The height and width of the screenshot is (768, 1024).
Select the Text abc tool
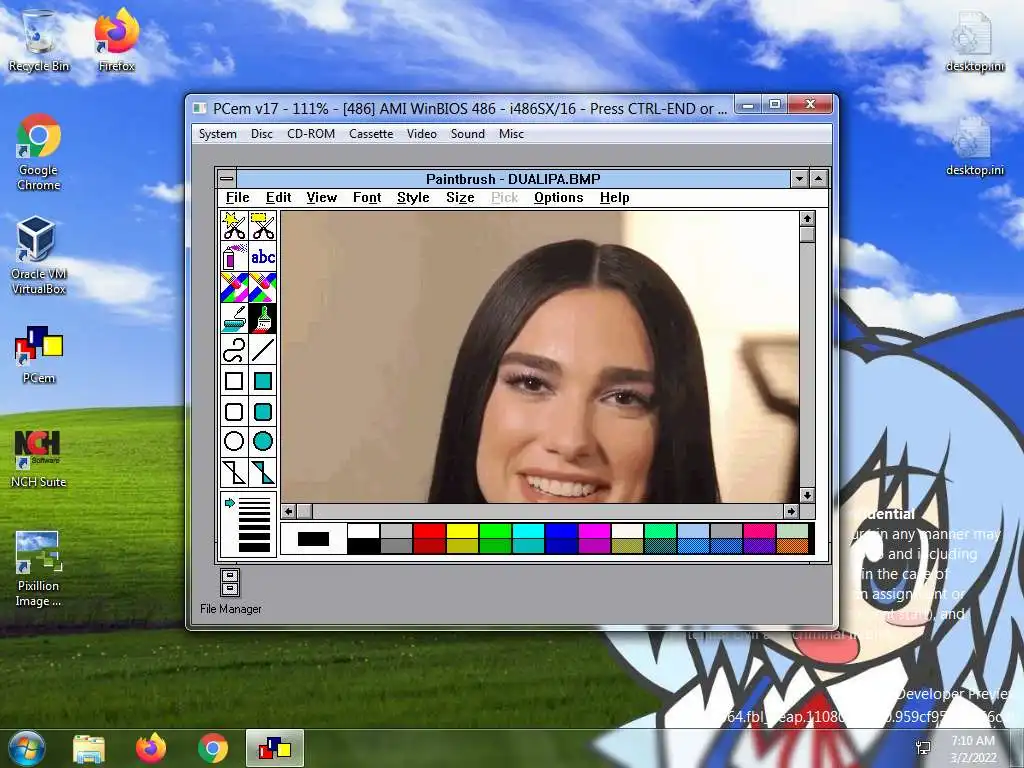pos(263,257)
